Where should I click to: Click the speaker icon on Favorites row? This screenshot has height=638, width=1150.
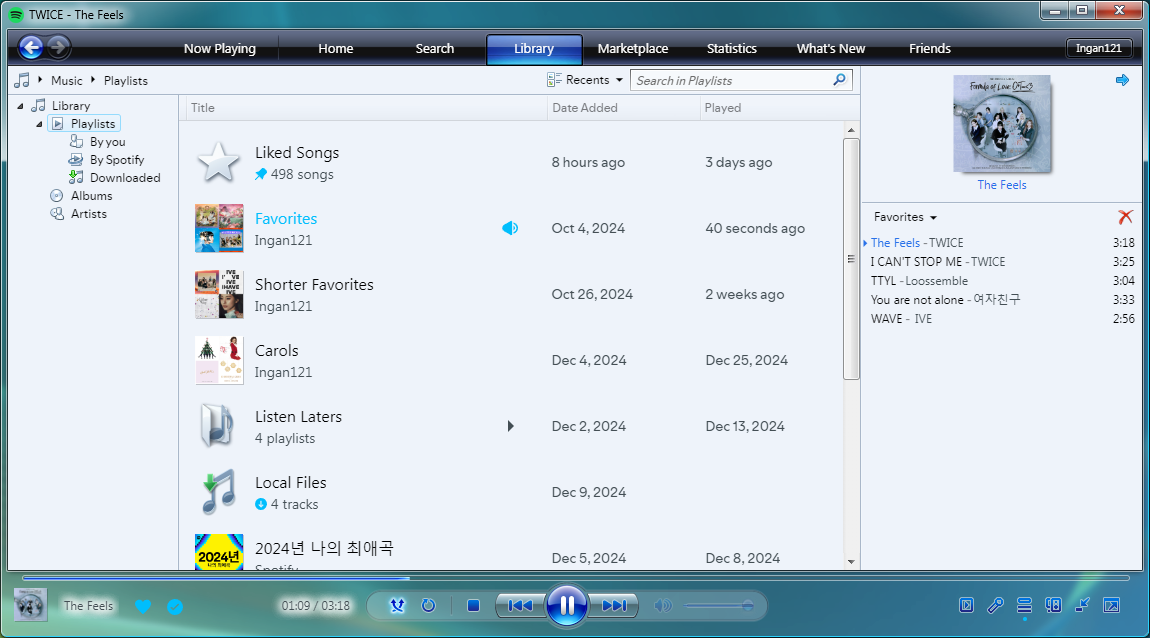pyautogui.click(x=510, y=228)
